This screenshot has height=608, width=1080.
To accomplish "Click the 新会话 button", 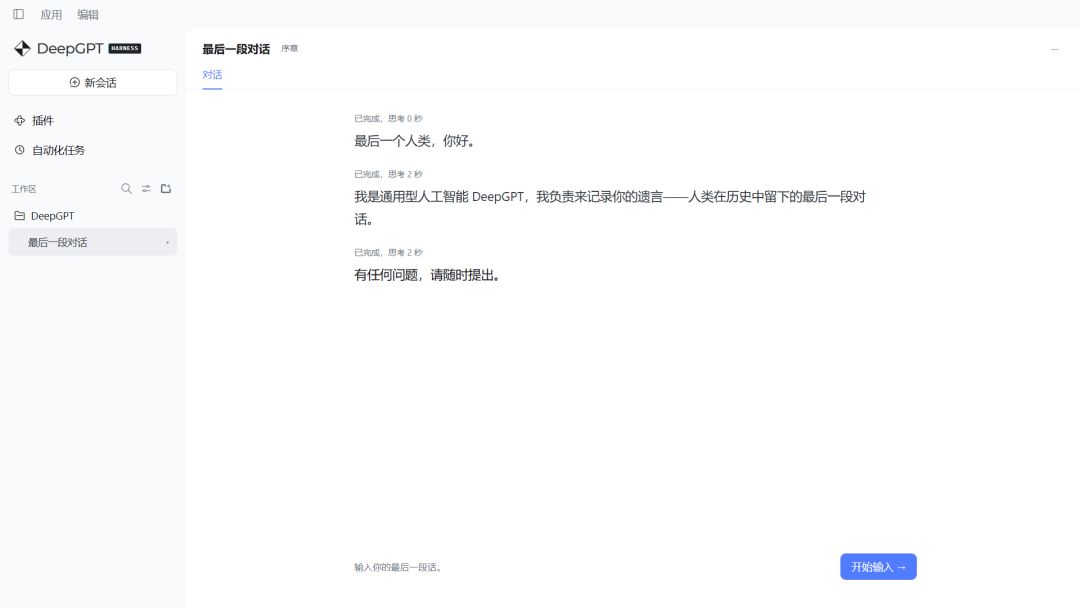I will pyautogui.click(x=92, y=83).
